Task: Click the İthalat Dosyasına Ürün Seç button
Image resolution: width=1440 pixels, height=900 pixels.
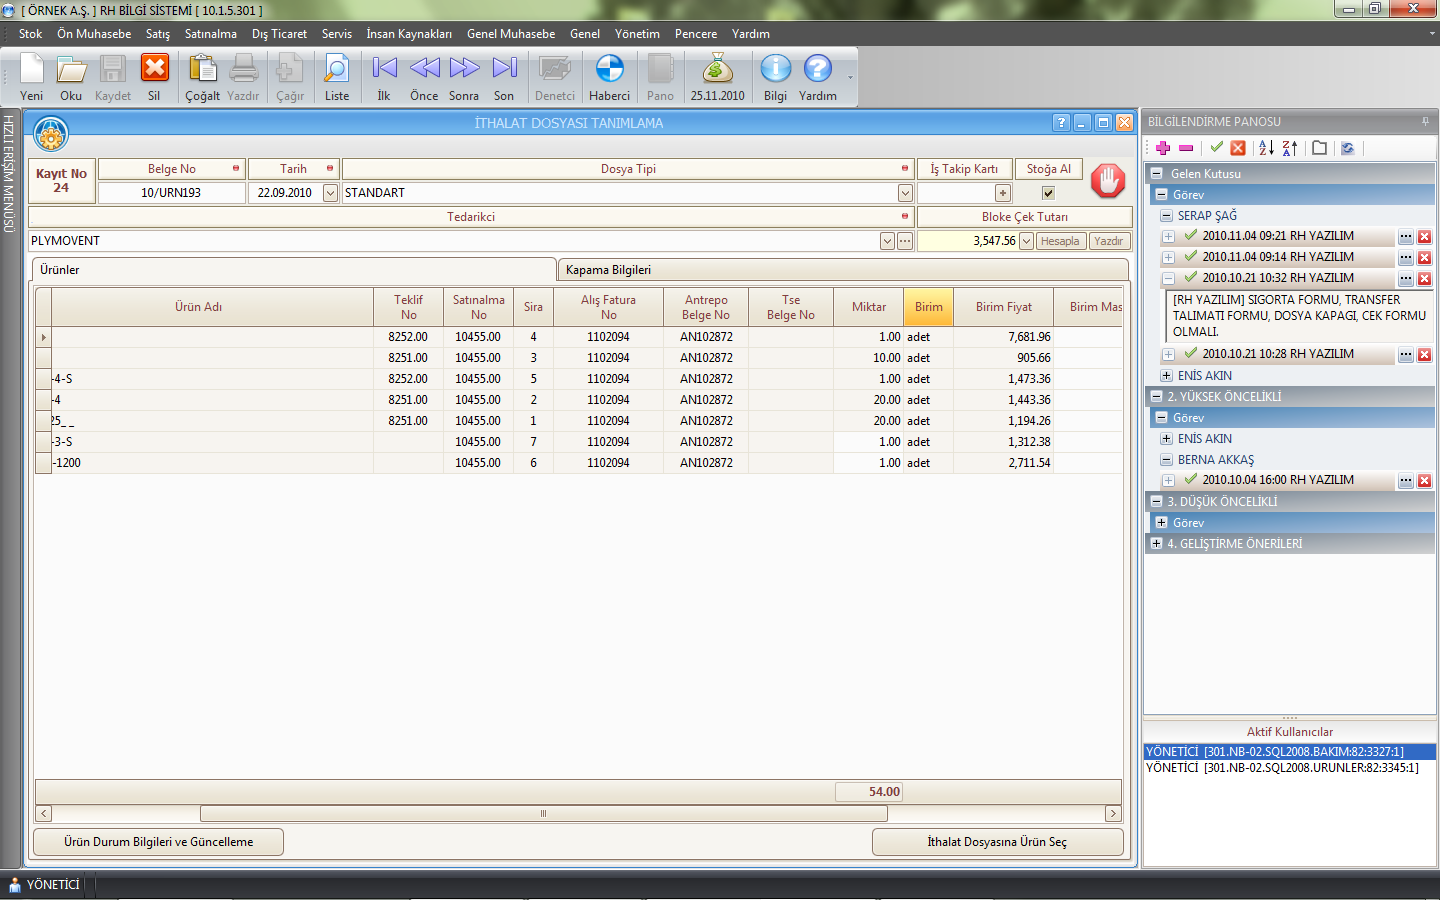Action: pos(997,842)
